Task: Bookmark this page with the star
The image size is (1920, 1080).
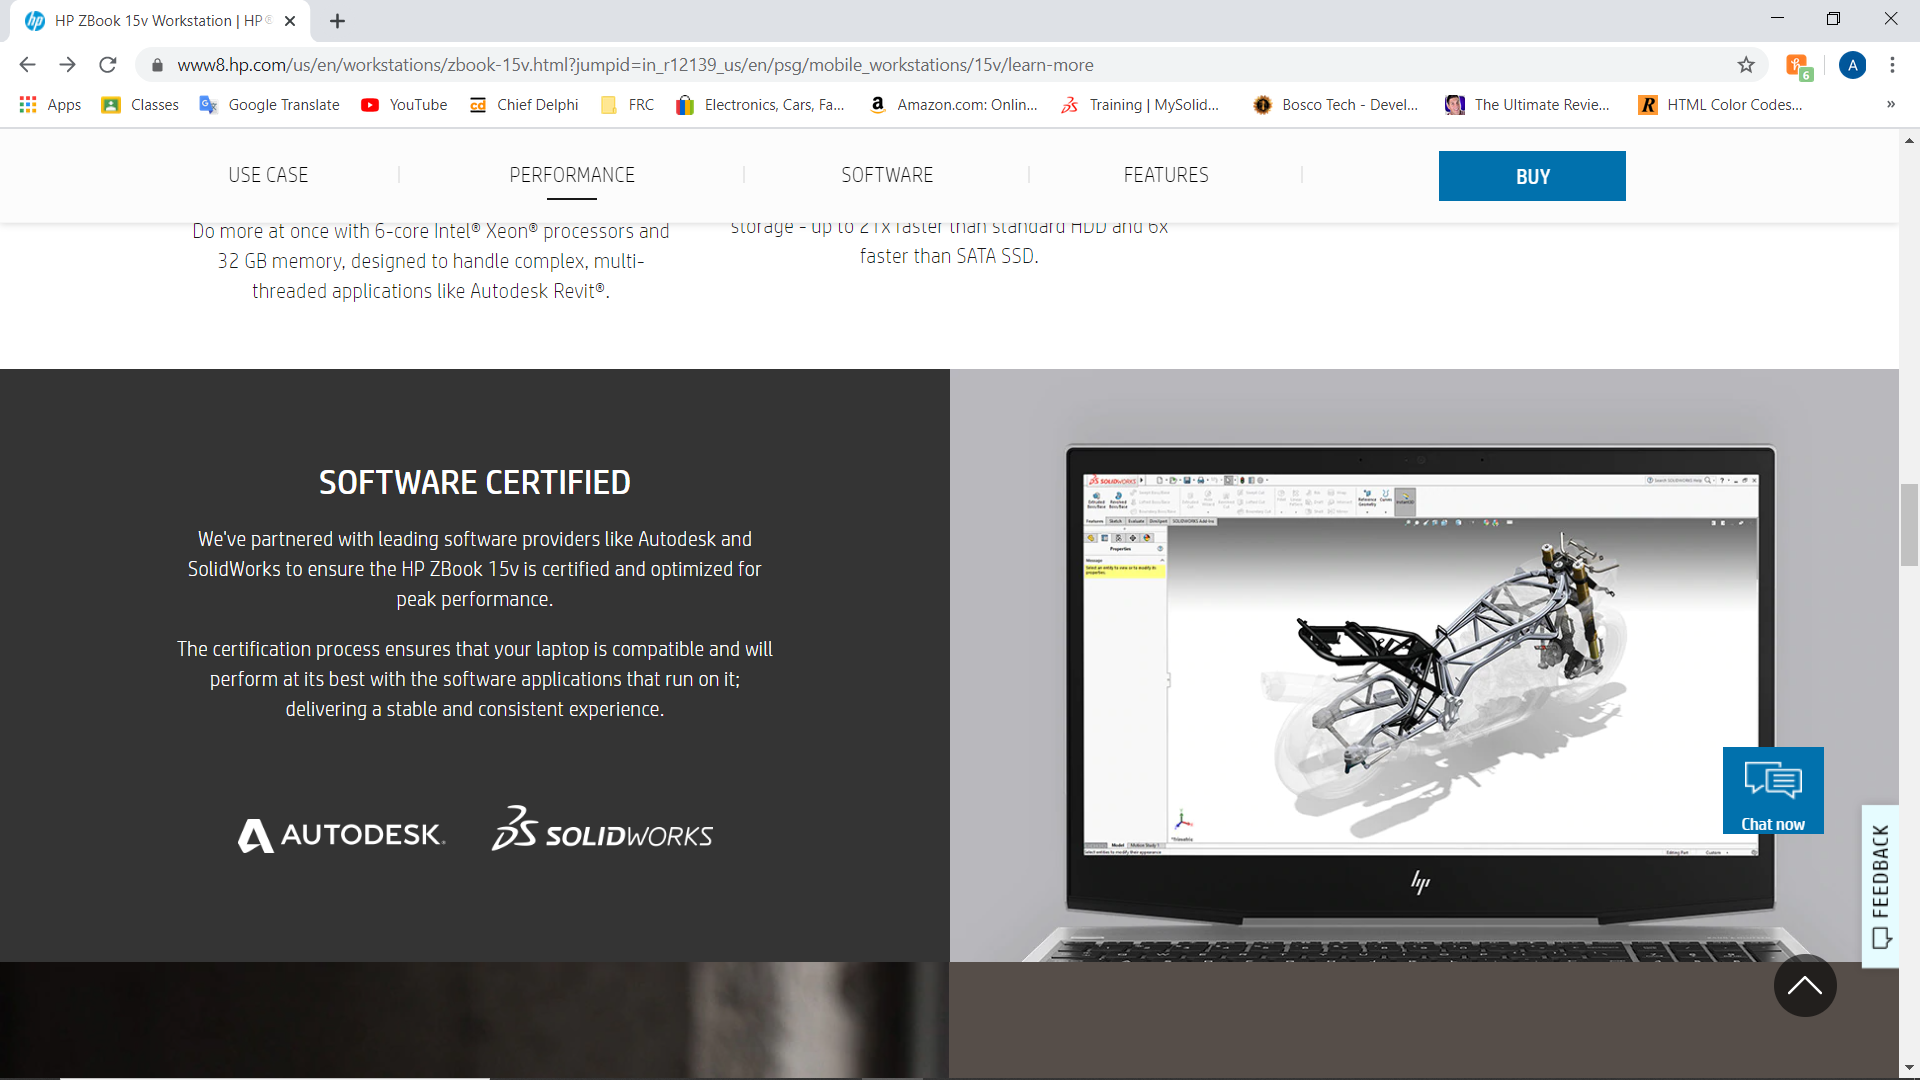Action: coord(1746,65)
